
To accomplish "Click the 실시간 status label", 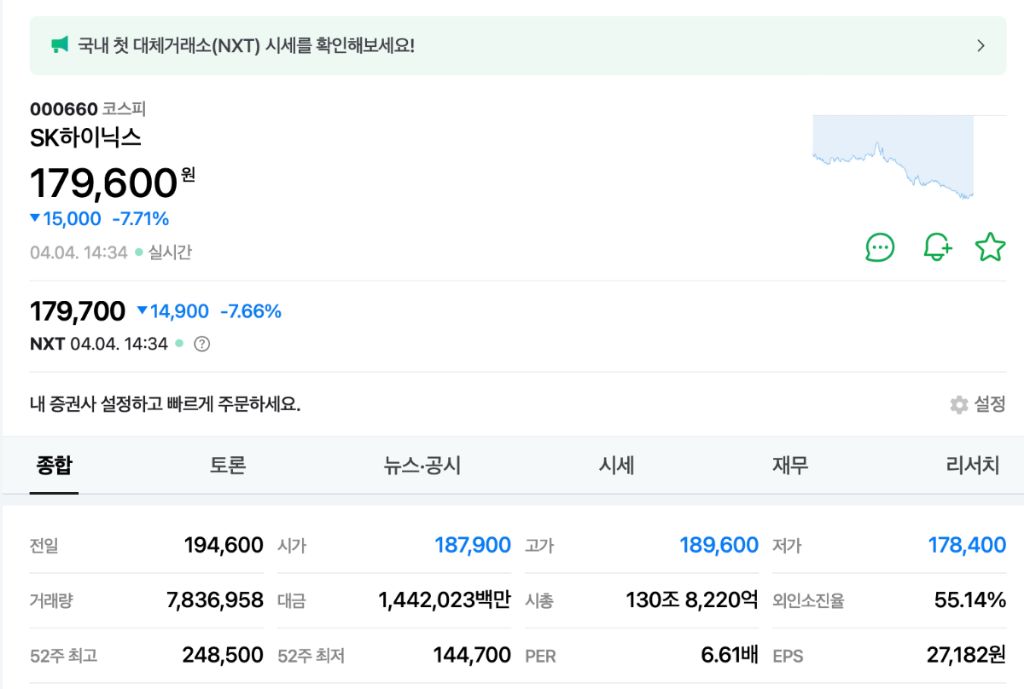I will point(170,252).
